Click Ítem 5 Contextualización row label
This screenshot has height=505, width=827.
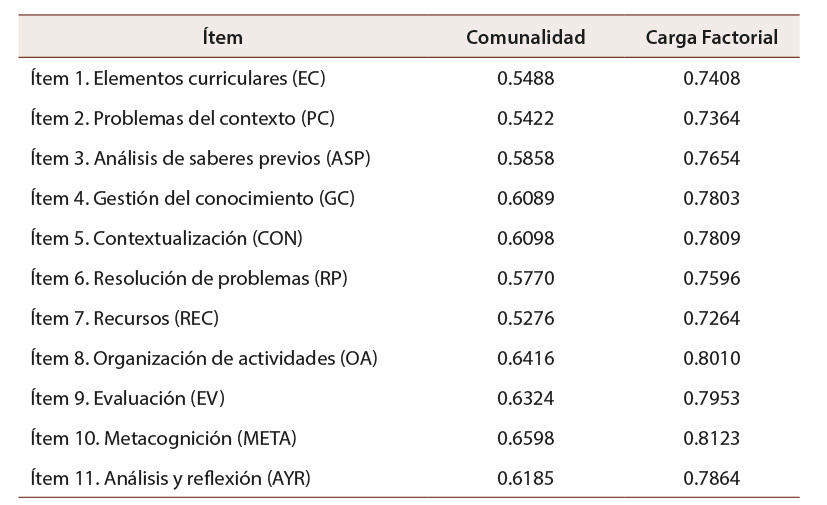(166, 238)
